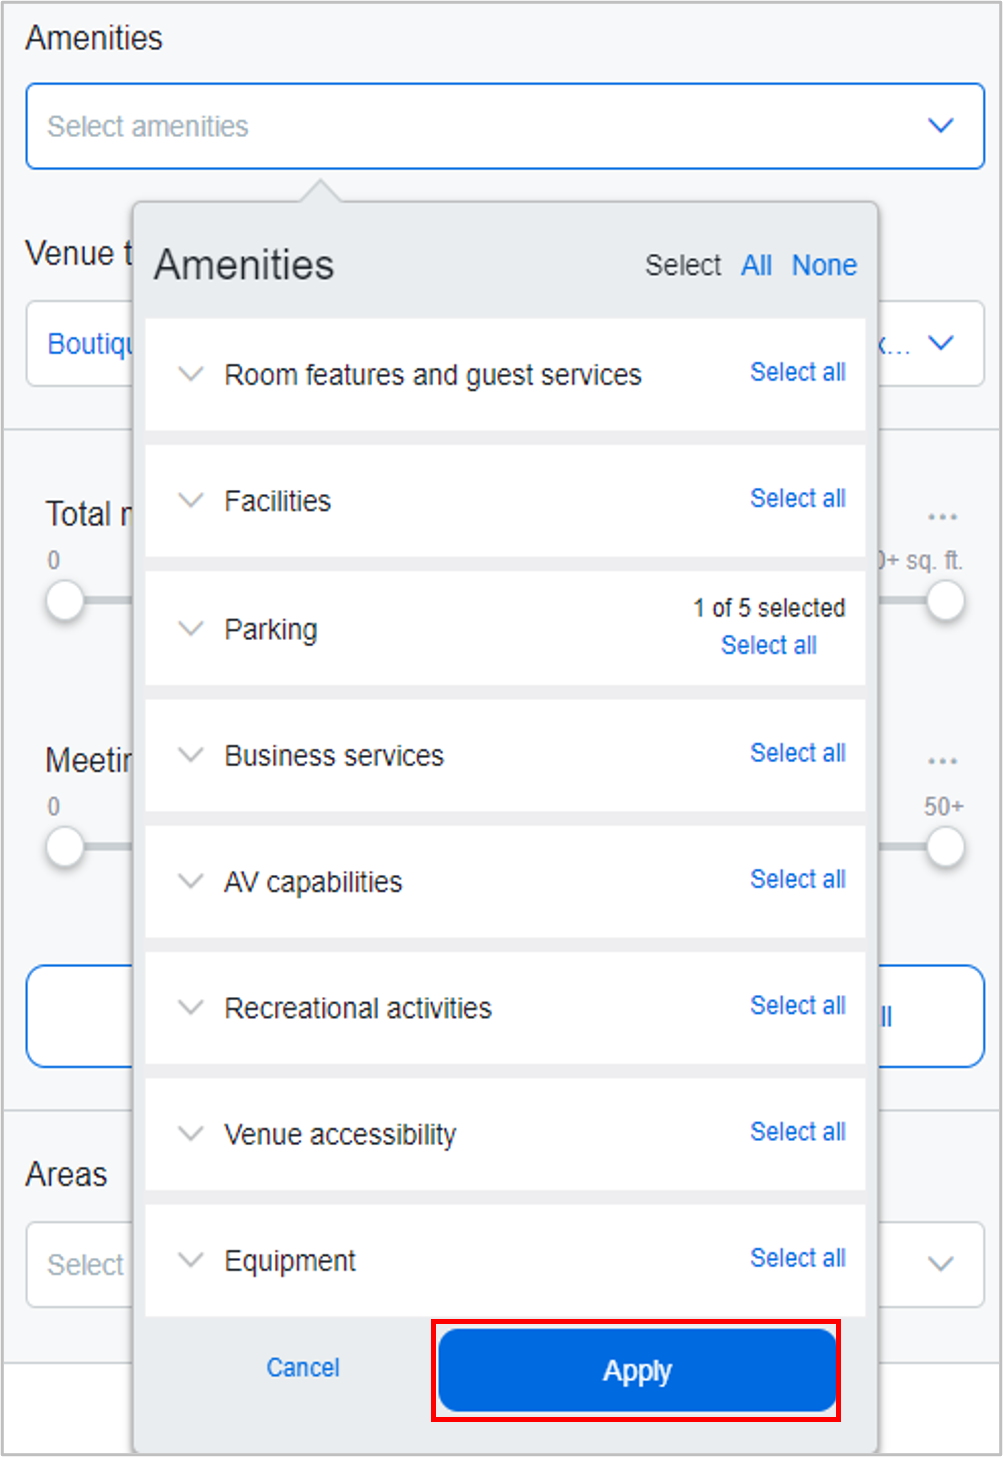Expand the Parking amenities section
The image size is (1003, 1457).
click(x=191, y=629)
